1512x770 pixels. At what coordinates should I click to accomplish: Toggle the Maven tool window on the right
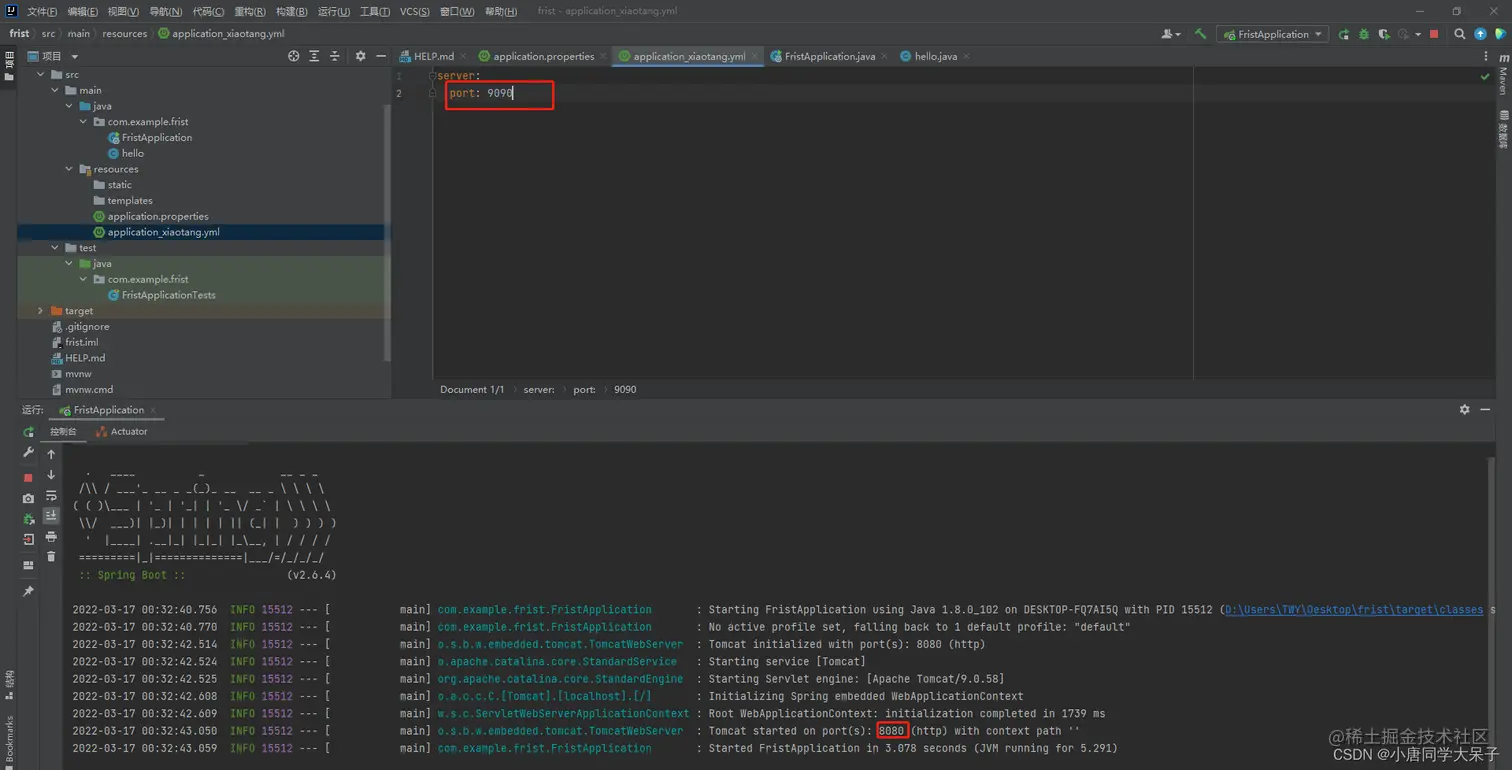coord(1503,75)
